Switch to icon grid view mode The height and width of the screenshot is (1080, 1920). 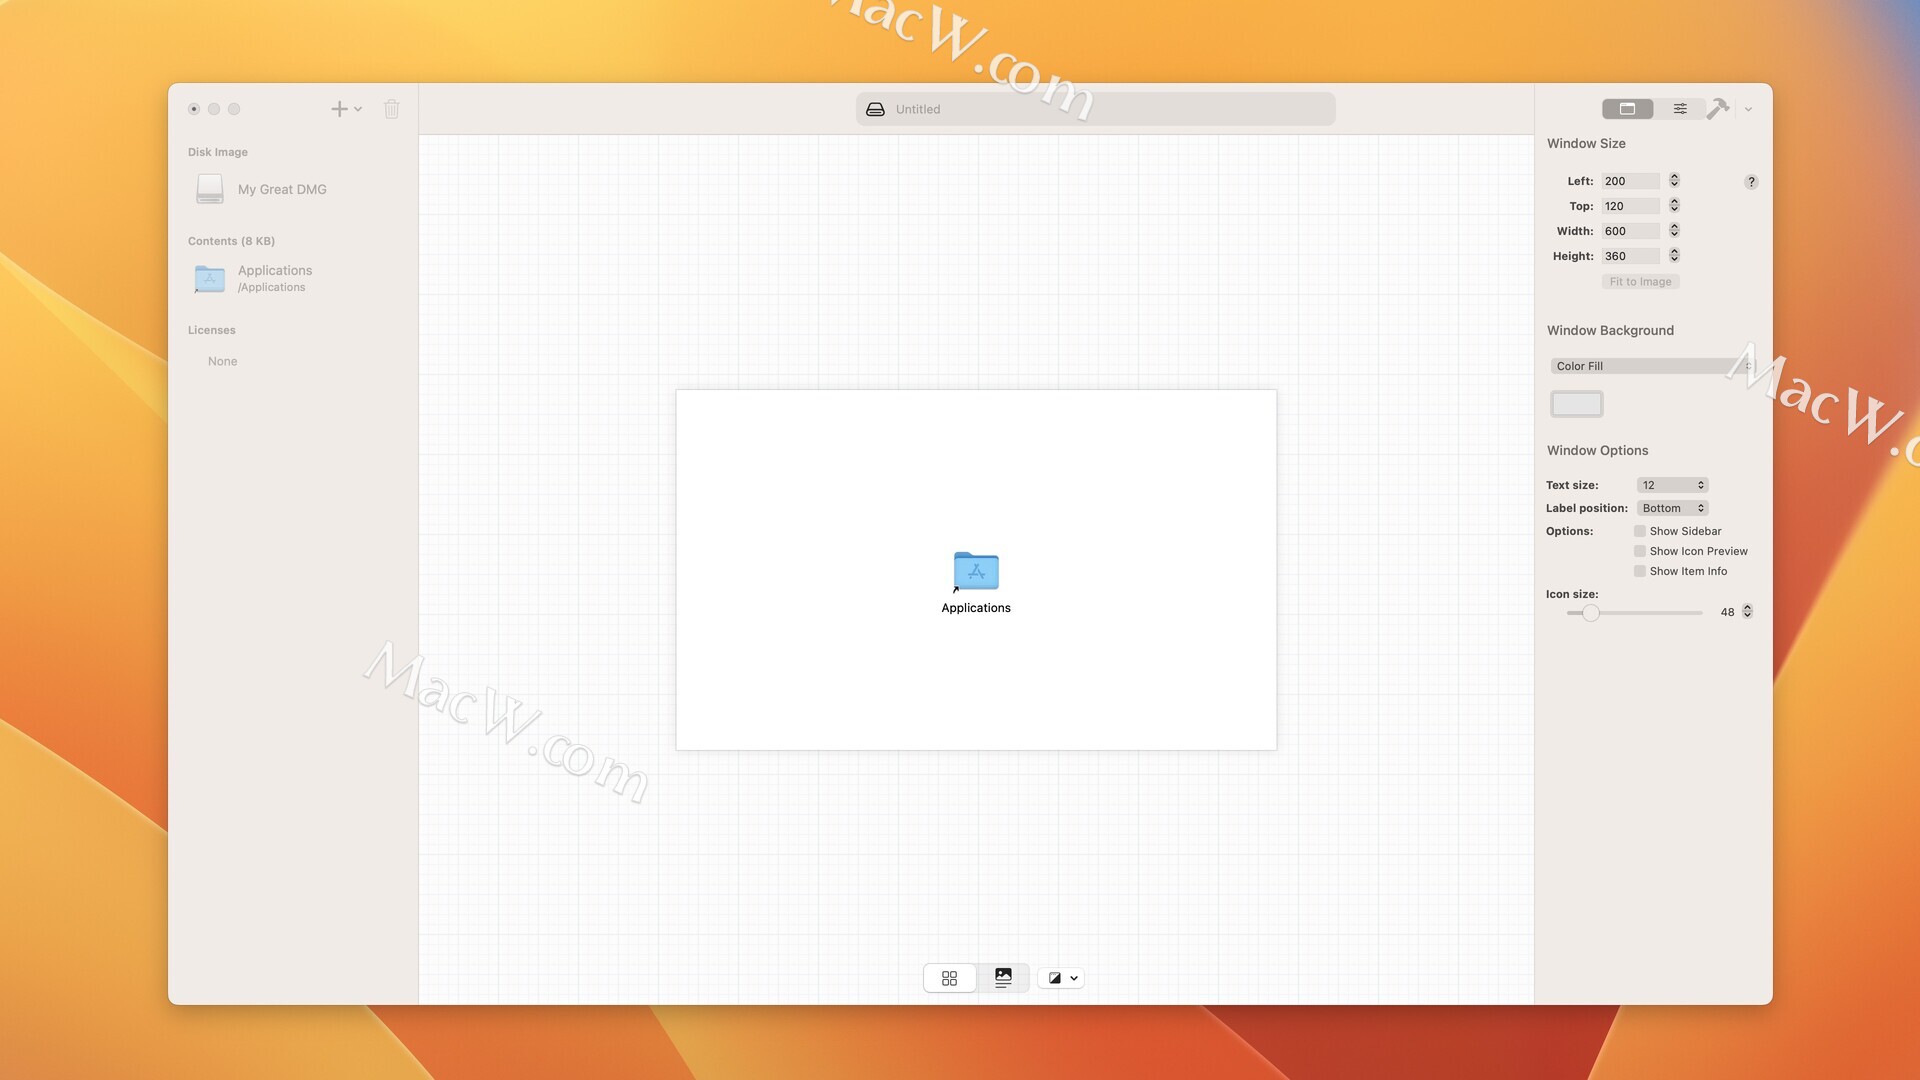pos(949,978)
